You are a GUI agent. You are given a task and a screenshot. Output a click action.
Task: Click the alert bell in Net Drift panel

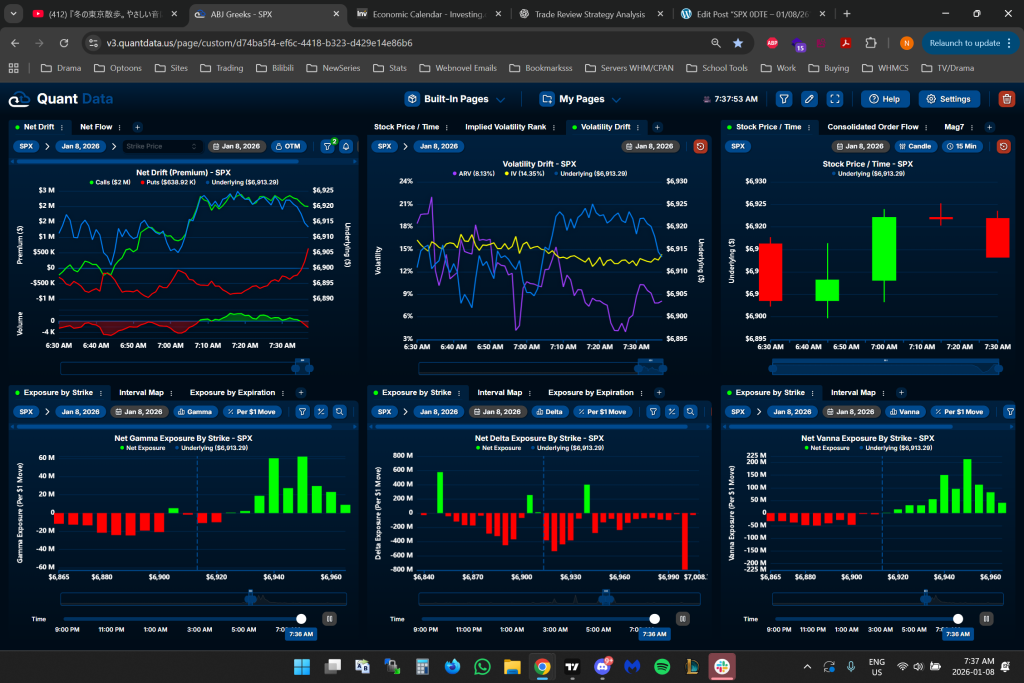click(346, 146)
